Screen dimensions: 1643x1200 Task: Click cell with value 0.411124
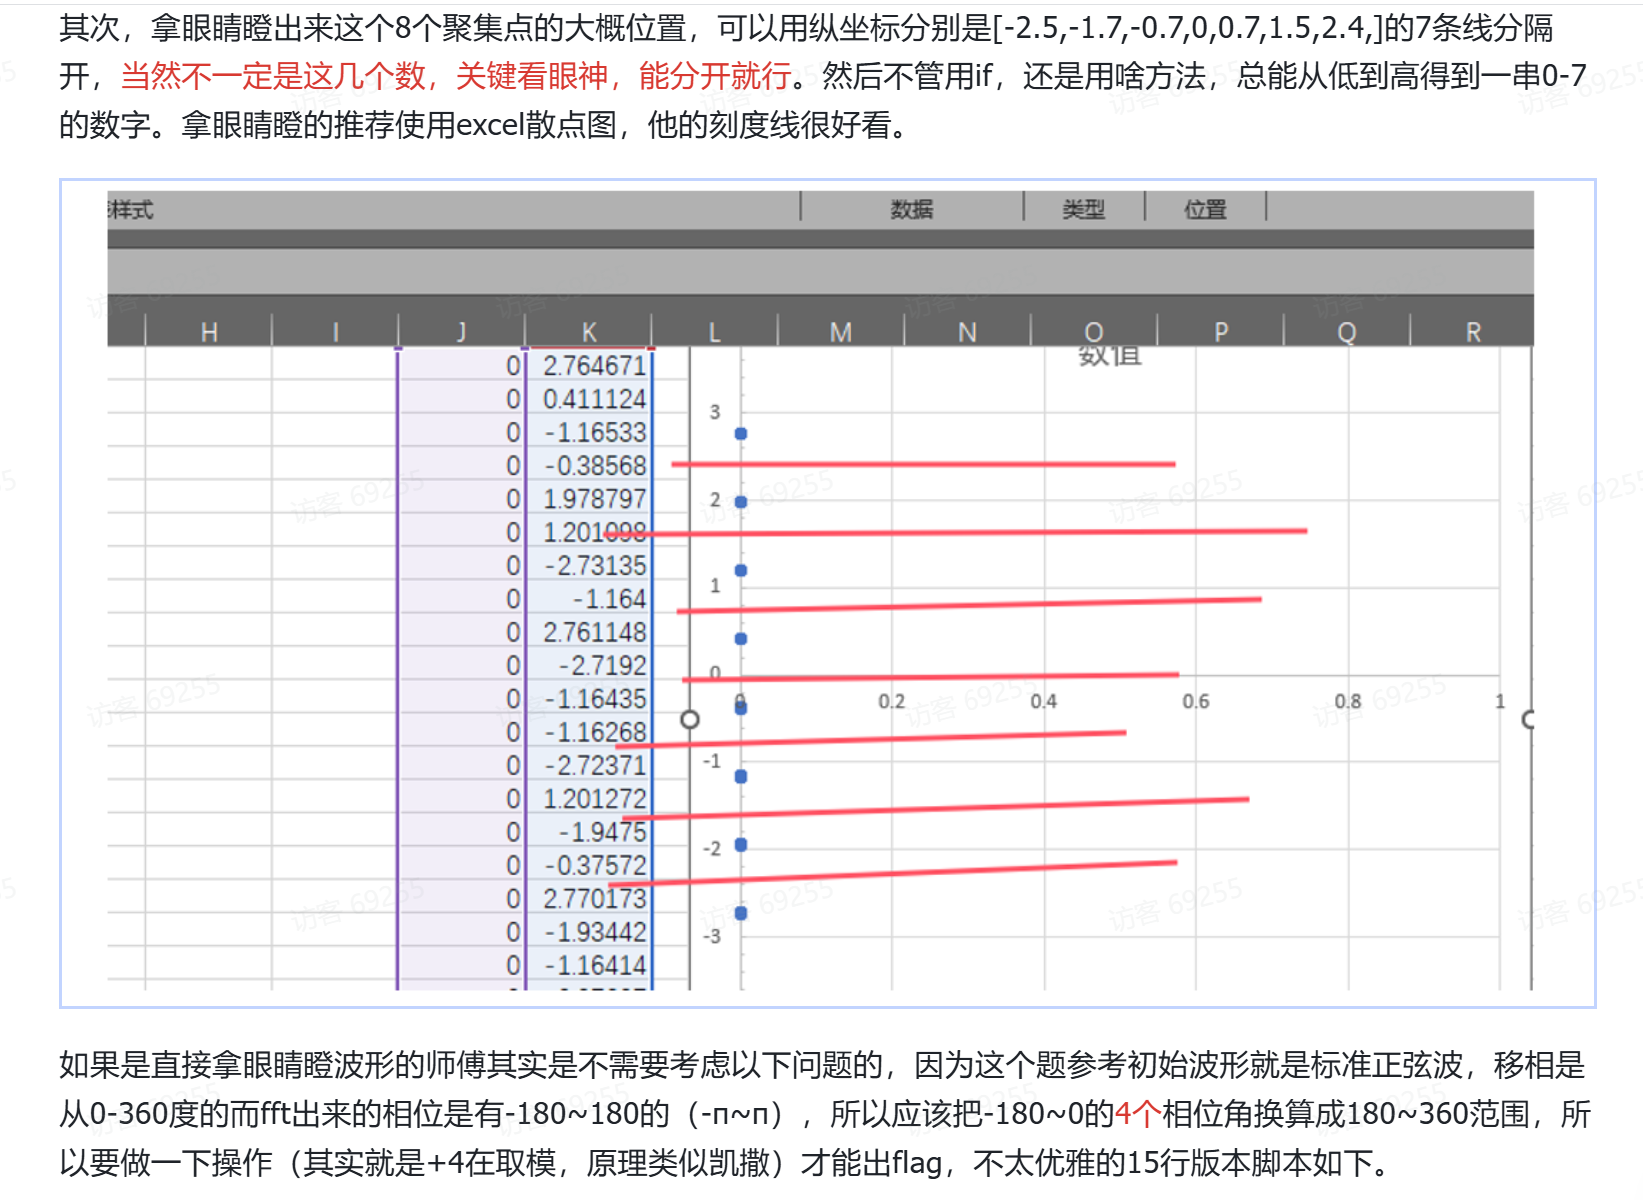(x=594, y=399)
